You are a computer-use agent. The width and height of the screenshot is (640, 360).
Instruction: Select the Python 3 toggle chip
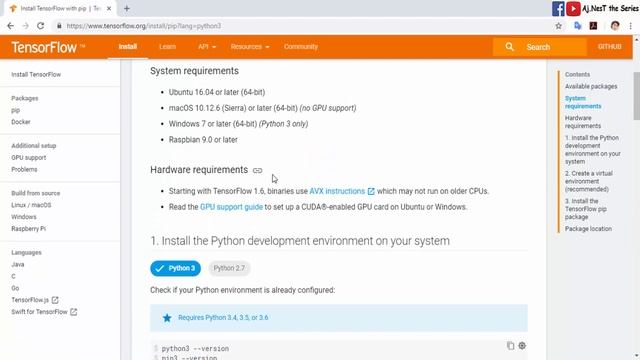pos(176,268)
